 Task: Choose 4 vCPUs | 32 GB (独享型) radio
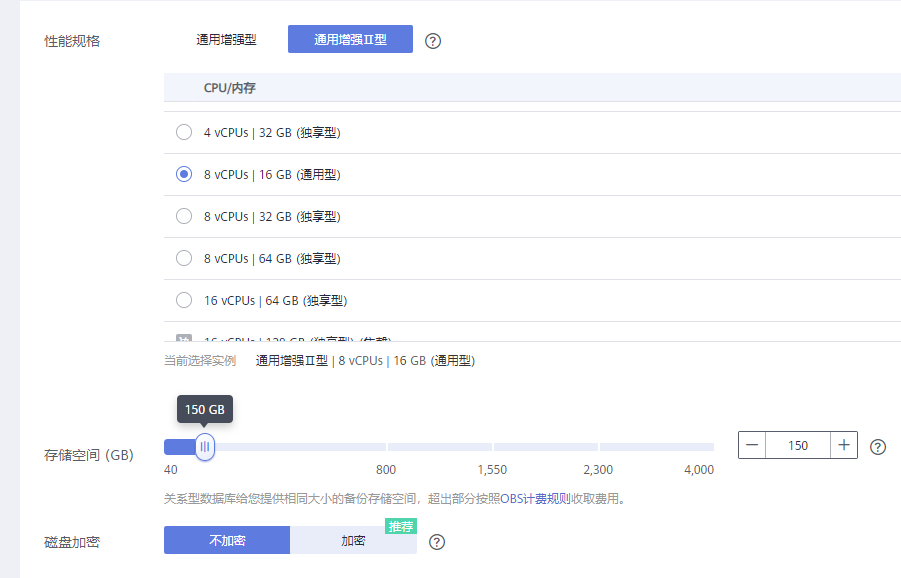[x=184, y=132]
